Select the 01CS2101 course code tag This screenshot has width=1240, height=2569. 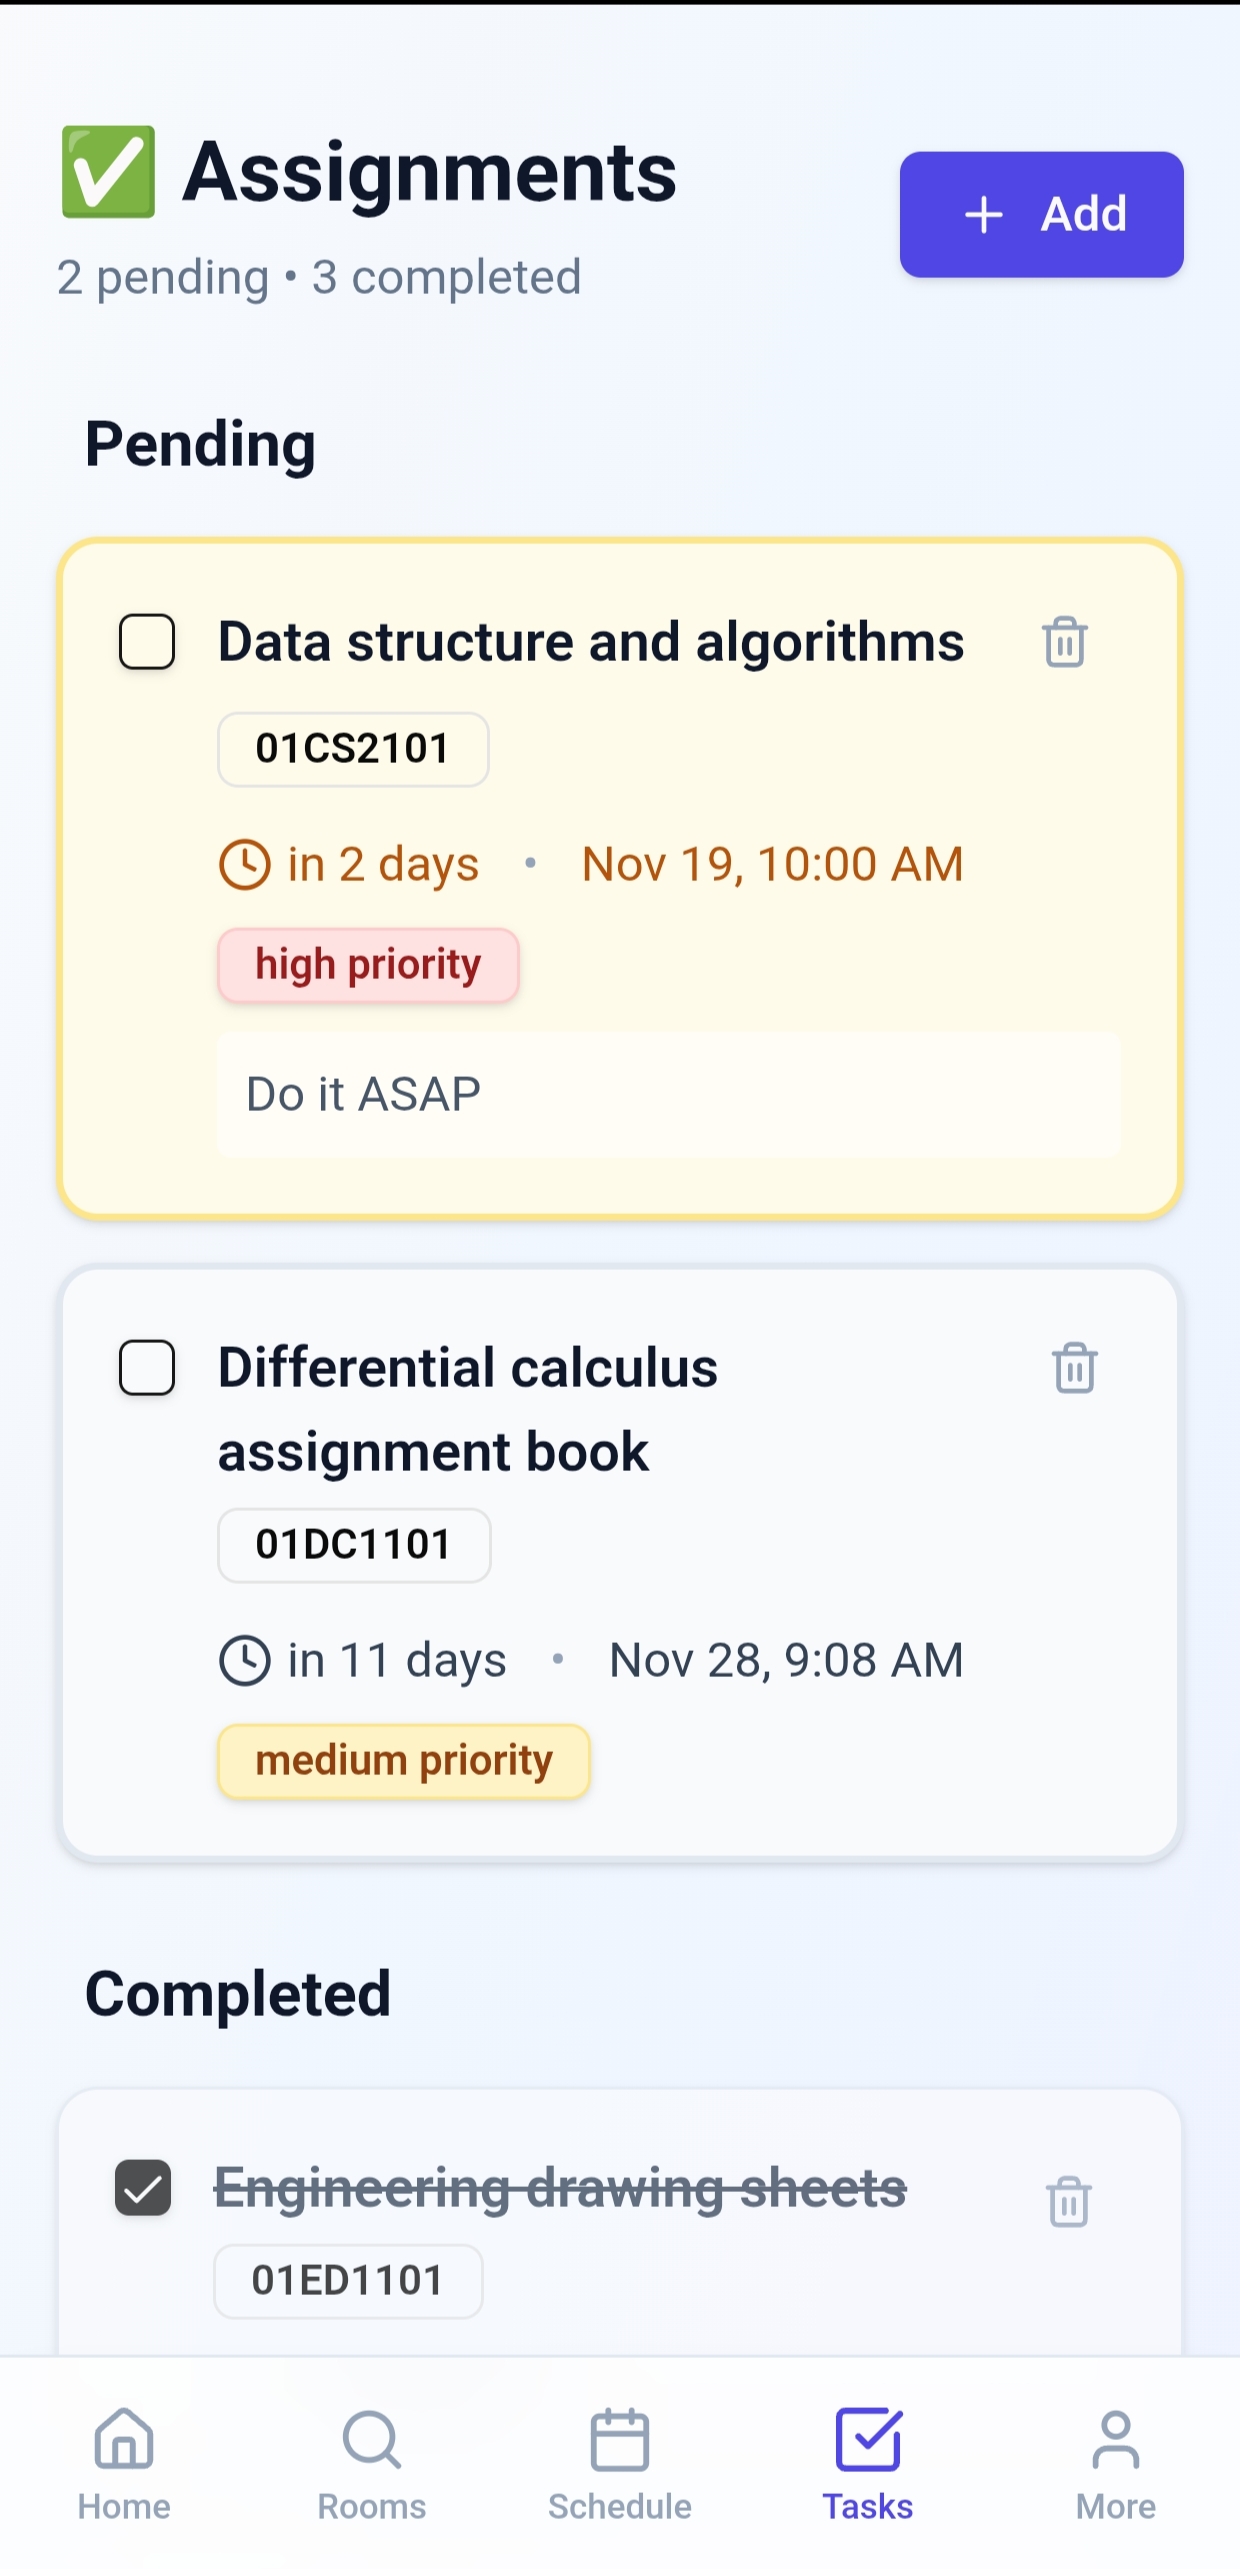pyautogui.click(x=353, y=749)
